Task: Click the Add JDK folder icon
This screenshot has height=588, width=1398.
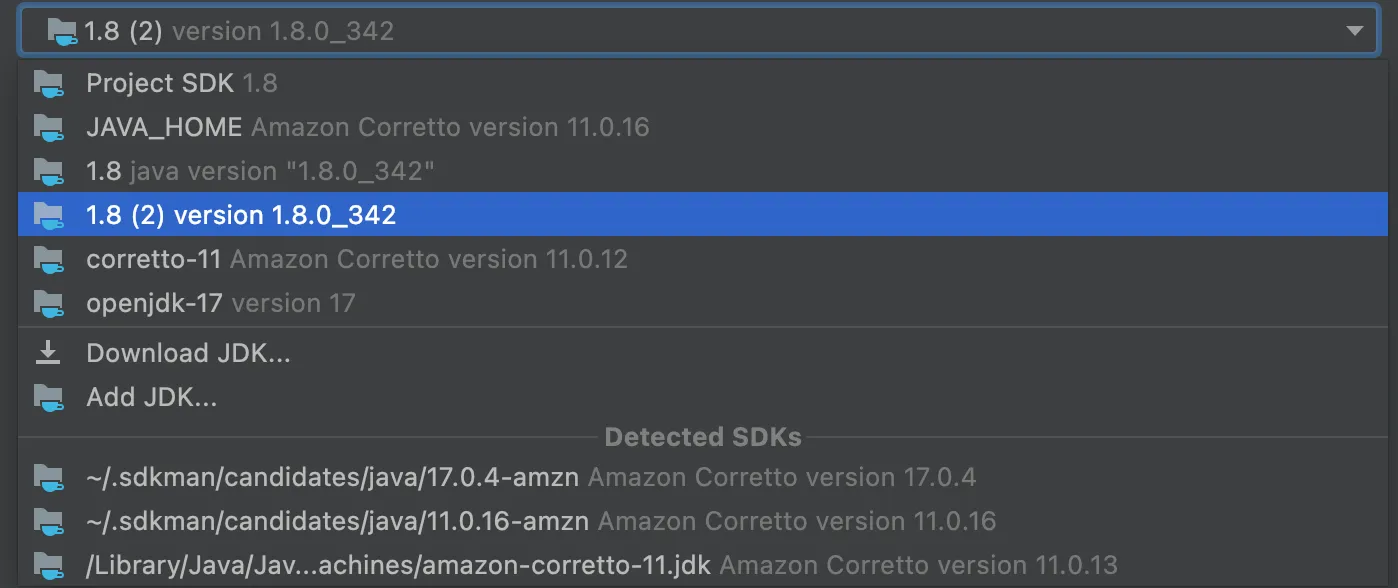Action: click(x=48, y=397)
